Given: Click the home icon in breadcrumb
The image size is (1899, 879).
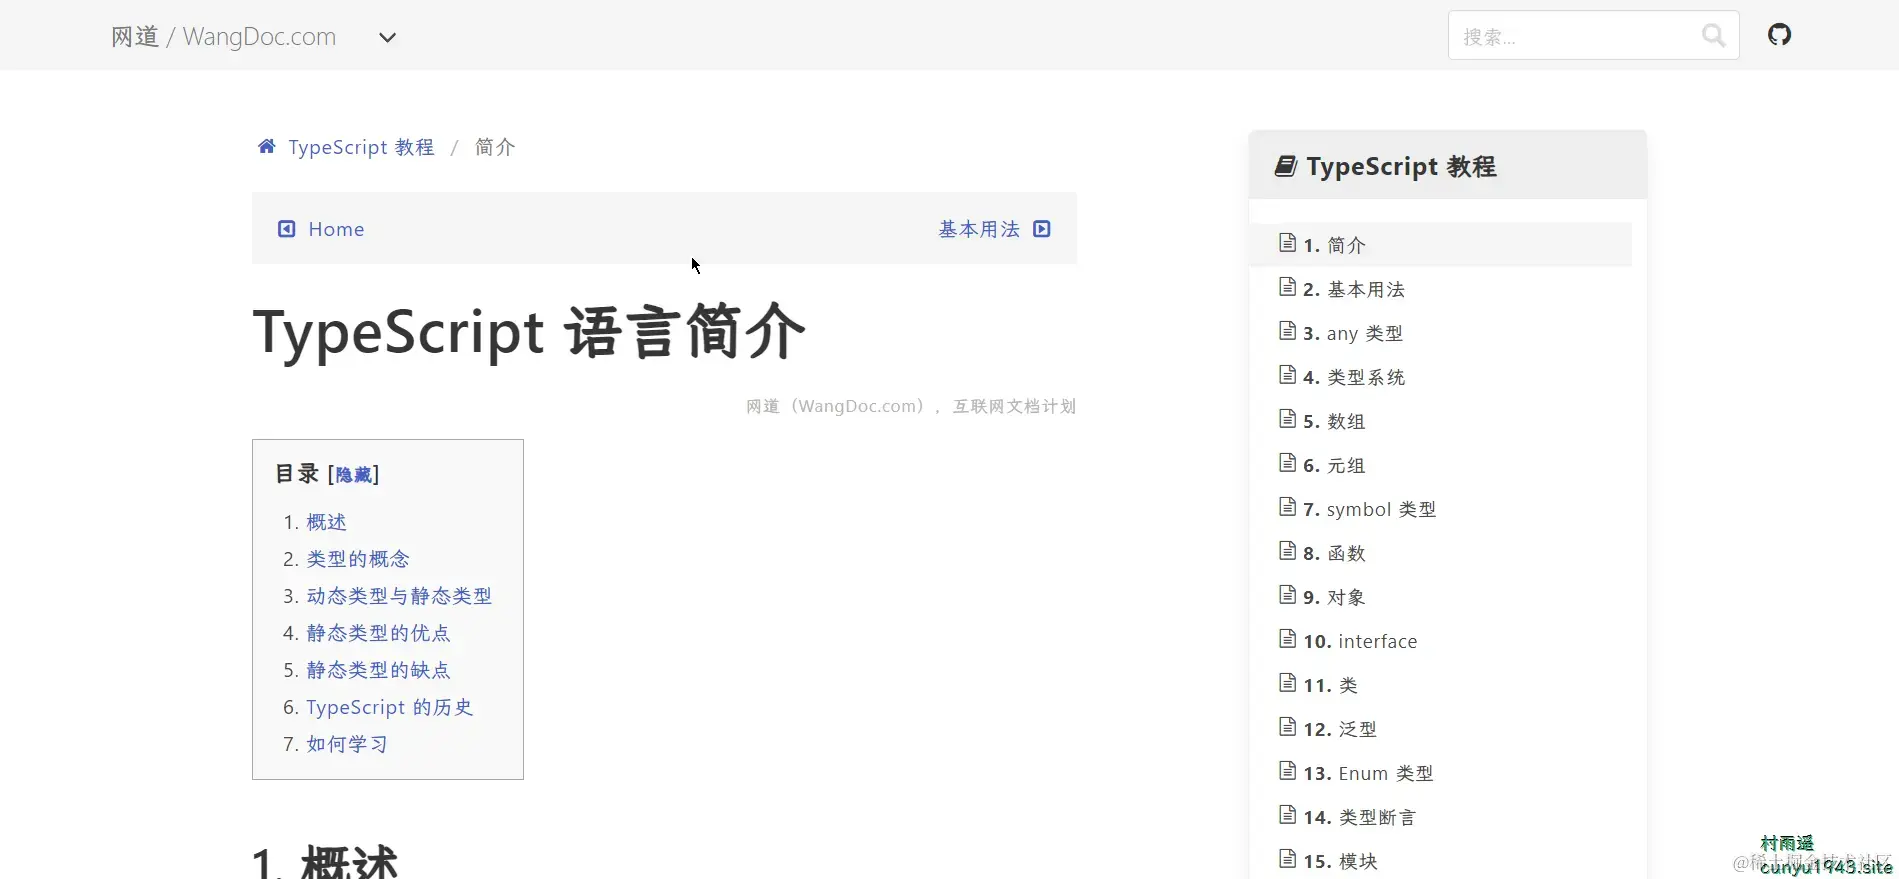Looking at the screenshot, I should pyautogui.click(x=266, y=147).
